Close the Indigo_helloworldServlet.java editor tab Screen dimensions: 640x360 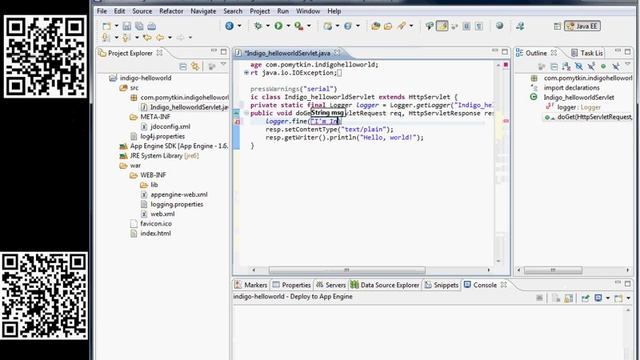click(x=337, y=53)
